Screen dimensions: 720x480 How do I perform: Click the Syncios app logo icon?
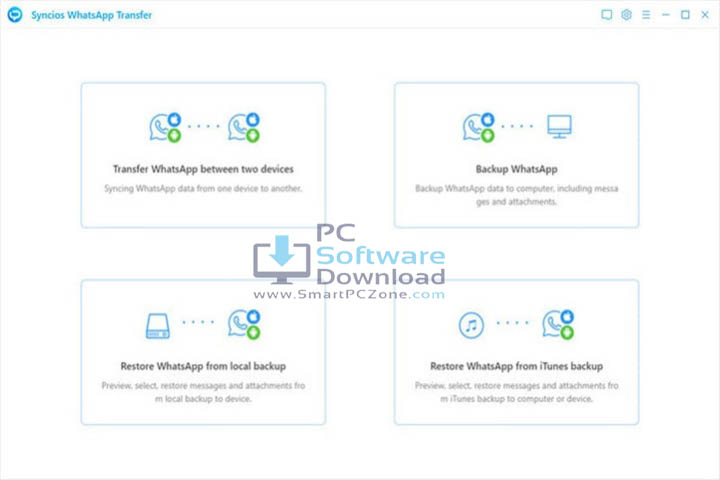tap(15, 15)
